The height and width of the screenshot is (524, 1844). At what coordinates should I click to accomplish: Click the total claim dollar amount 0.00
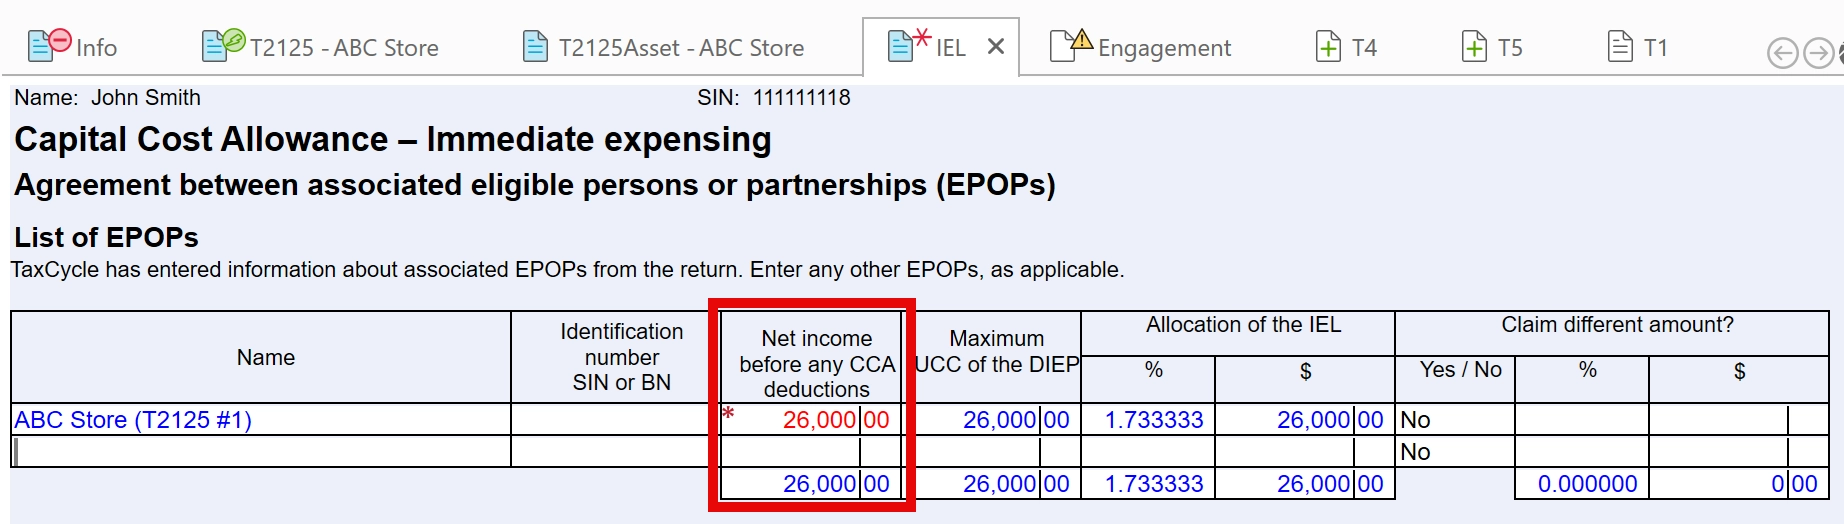(1739, 484)
